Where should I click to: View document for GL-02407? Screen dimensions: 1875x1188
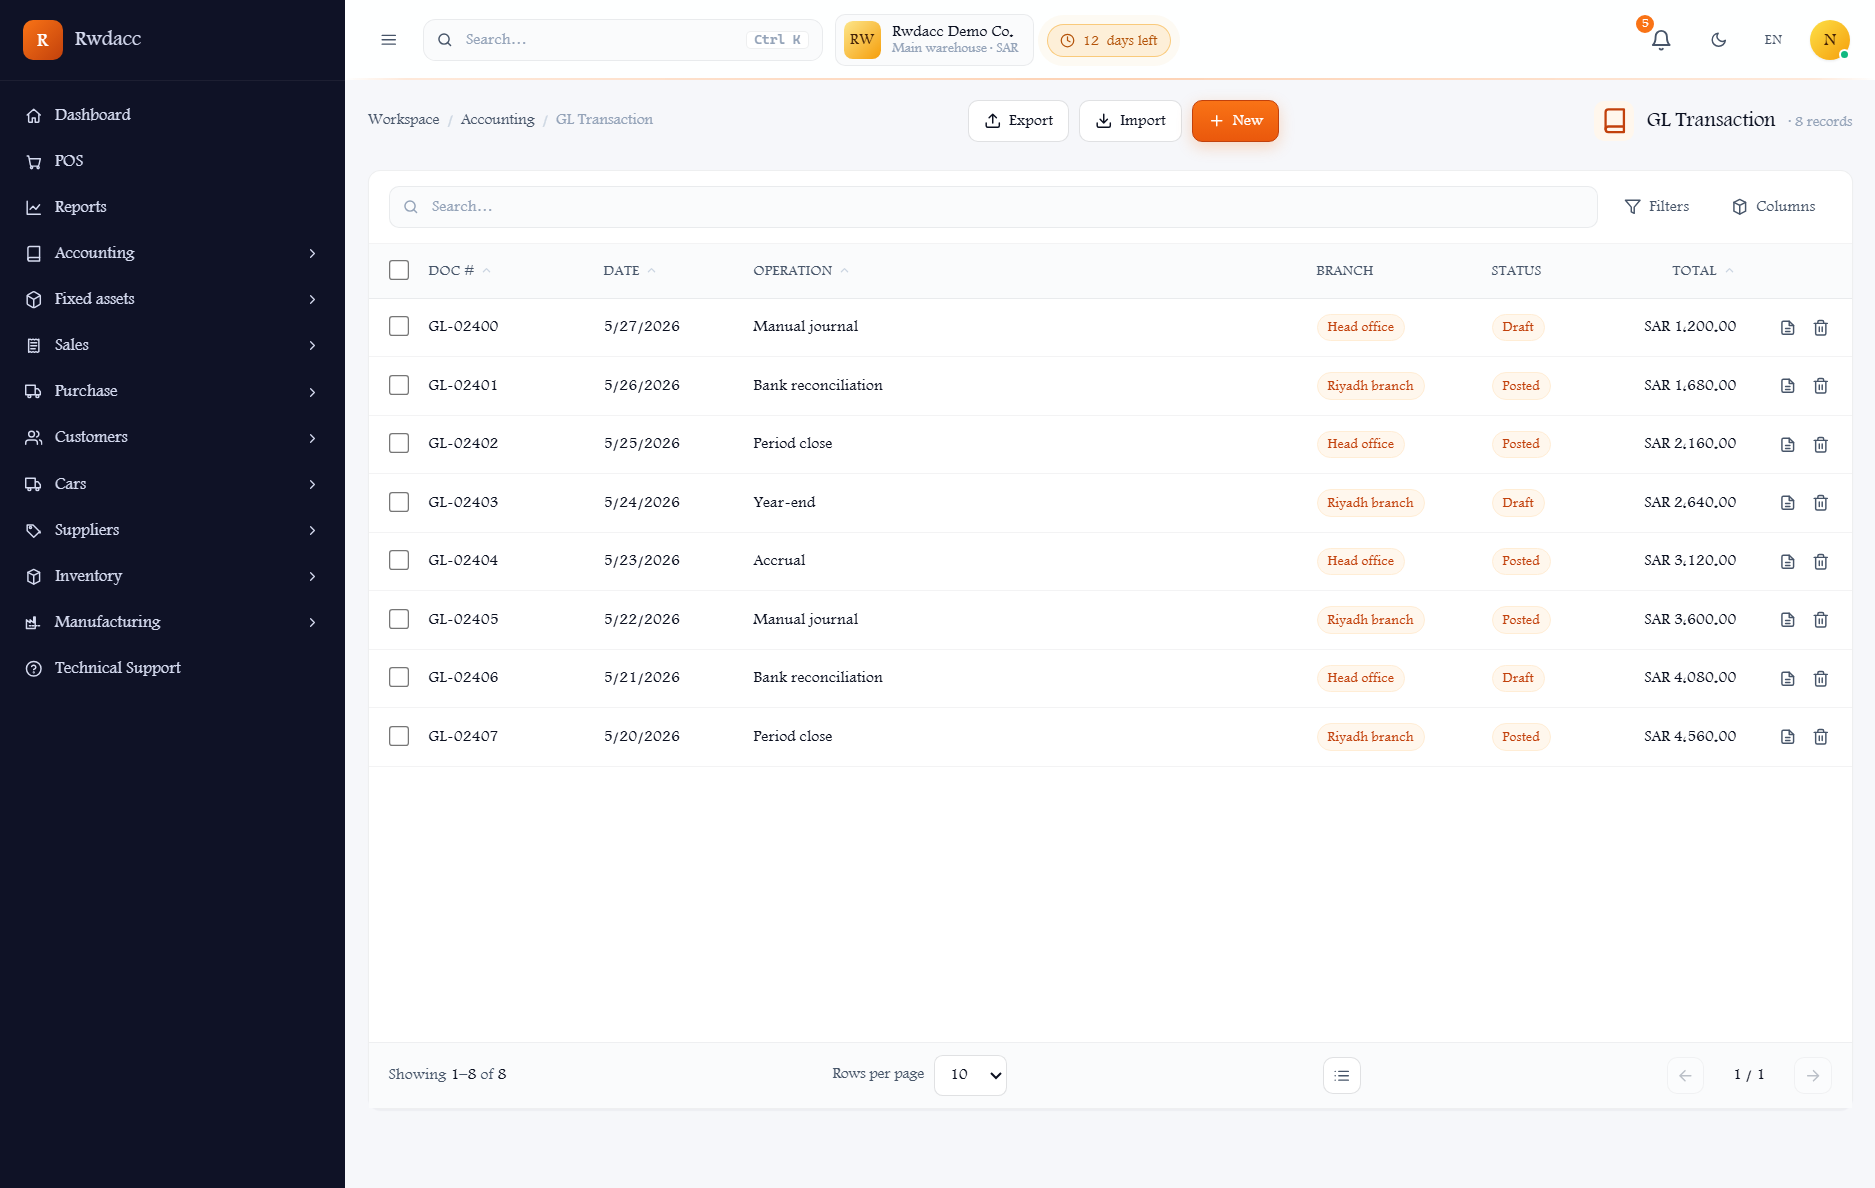click(x=1788, y=737)
